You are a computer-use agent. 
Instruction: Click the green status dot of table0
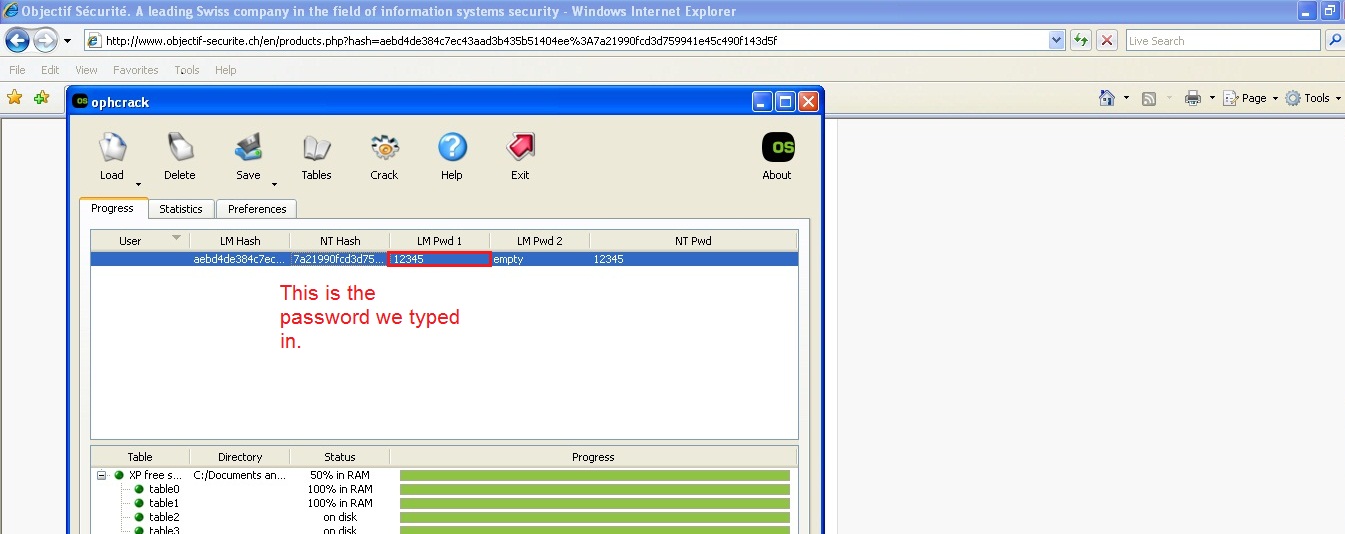139,489
